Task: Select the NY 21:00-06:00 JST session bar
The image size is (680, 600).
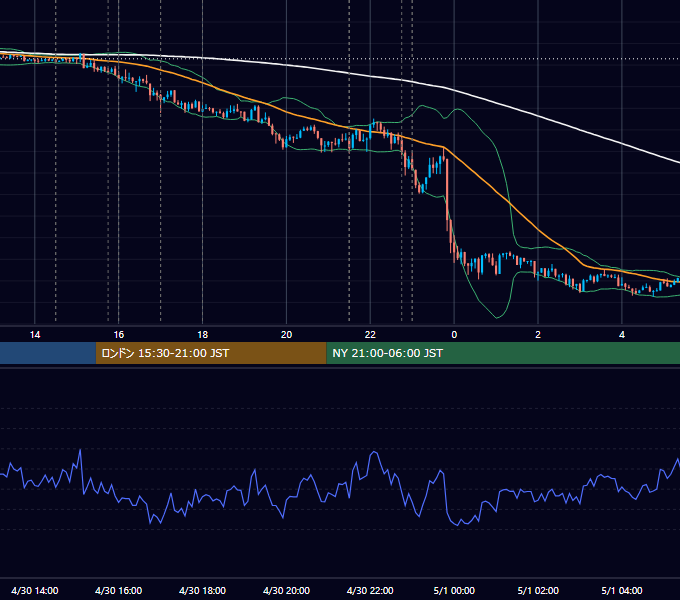Action: 503,353
